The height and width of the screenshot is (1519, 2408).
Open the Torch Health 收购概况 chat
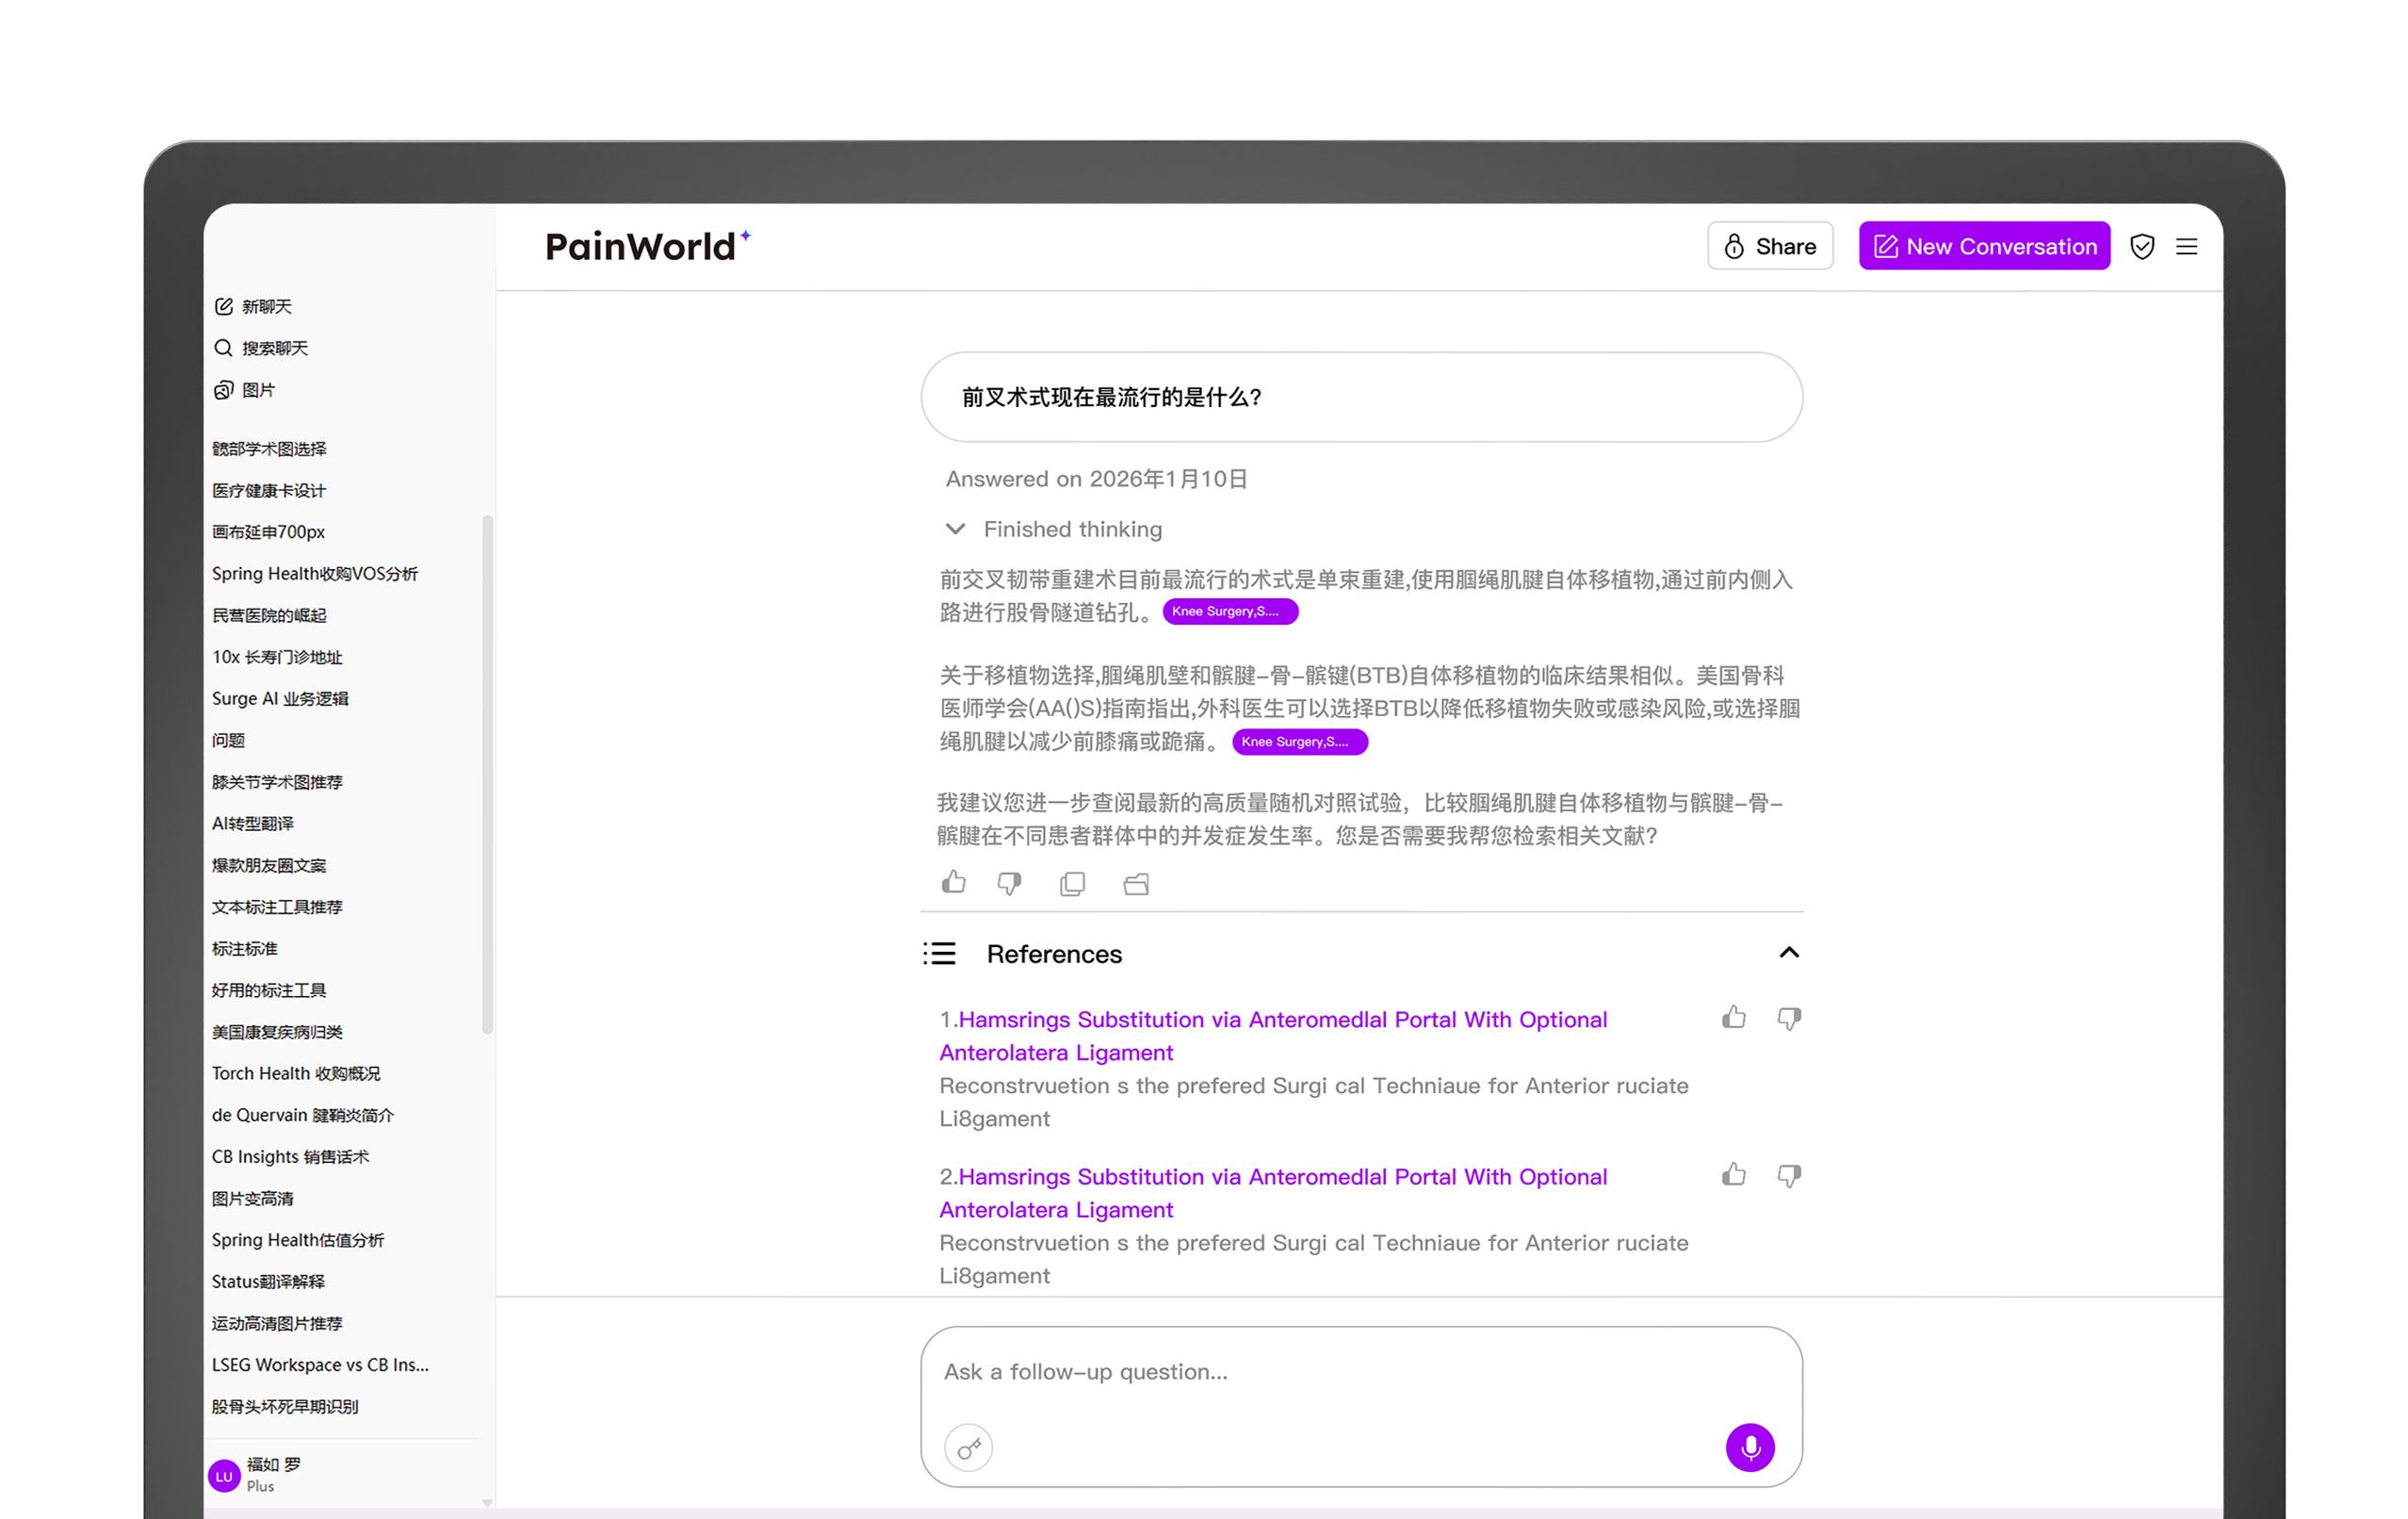pos(296,1073)
